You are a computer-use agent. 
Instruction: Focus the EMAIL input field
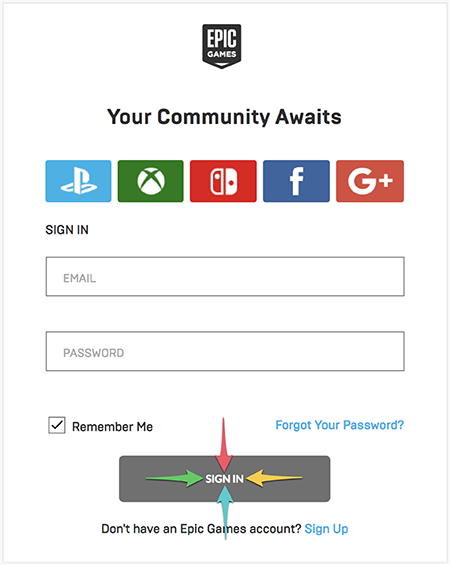point(225,277)
